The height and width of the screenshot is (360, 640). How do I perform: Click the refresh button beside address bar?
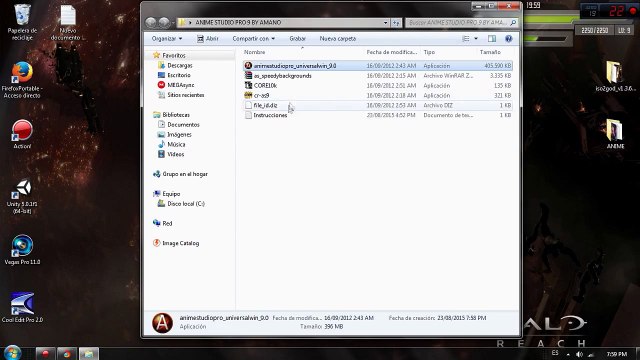click(396, 22)
